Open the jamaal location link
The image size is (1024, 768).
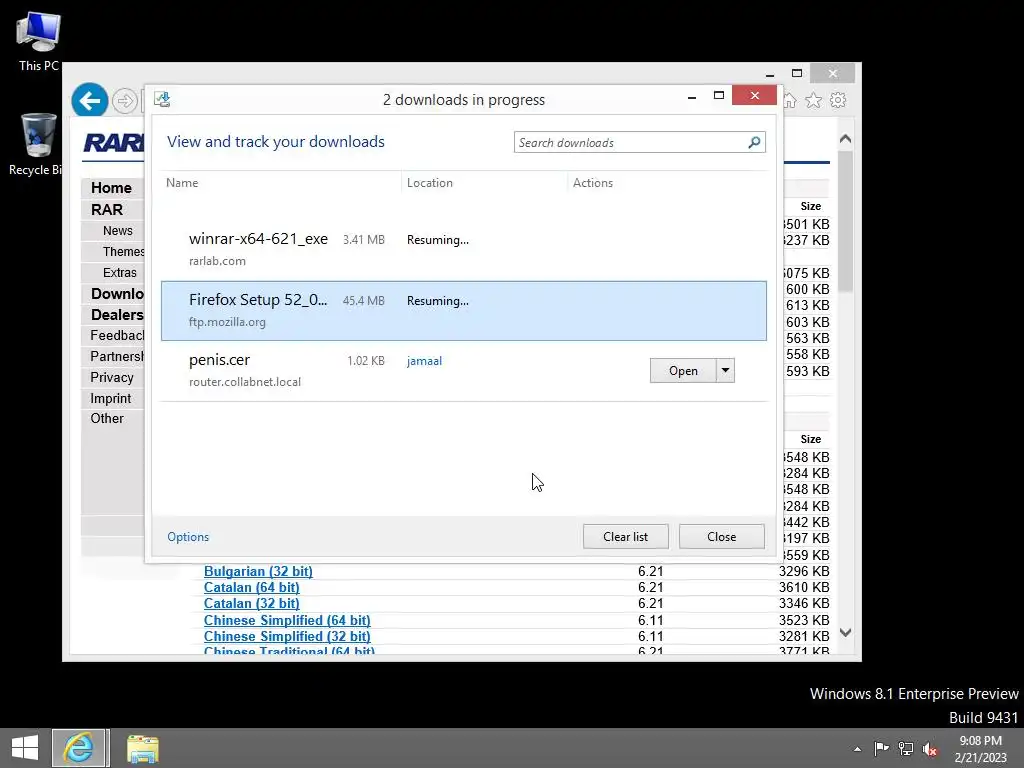click(x=424, y=360)
